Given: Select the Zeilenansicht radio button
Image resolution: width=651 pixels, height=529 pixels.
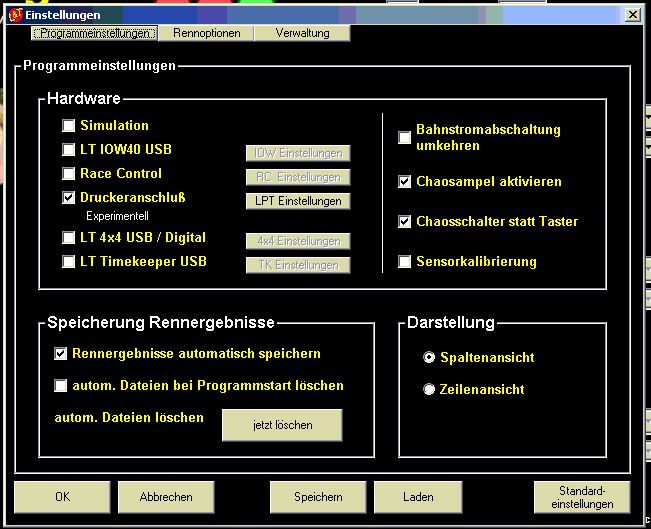Looking at the screenshot, I should 430,389.
